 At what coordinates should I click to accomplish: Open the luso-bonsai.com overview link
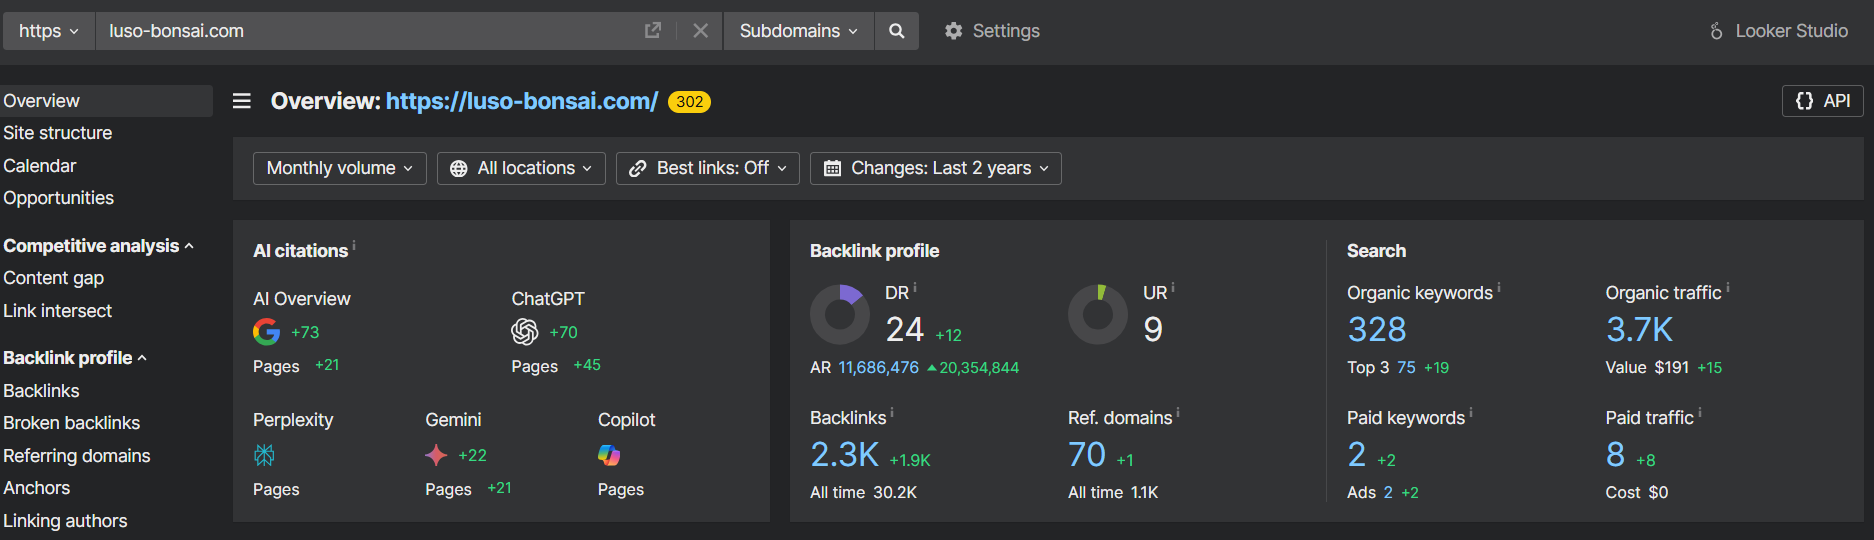(x=521, y=101)
